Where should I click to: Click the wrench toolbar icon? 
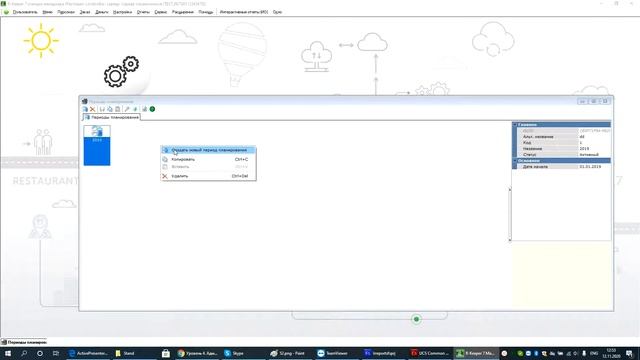127,109
